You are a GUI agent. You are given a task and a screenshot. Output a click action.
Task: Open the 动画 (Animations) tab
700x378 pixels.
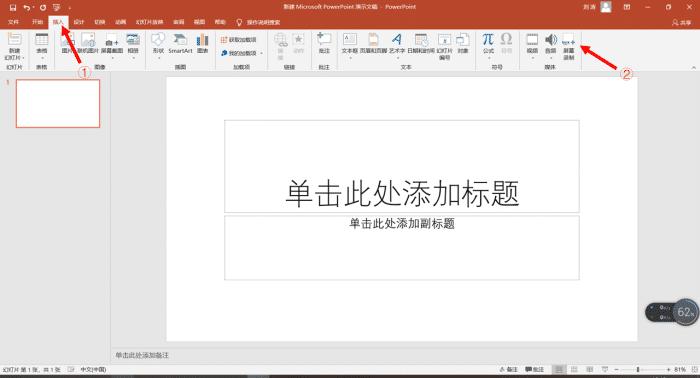121,22
